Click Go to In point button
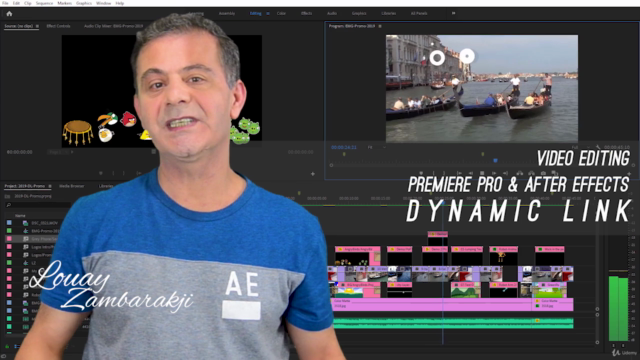Viewport: 640px width, 360px height. tap(459, 173)
